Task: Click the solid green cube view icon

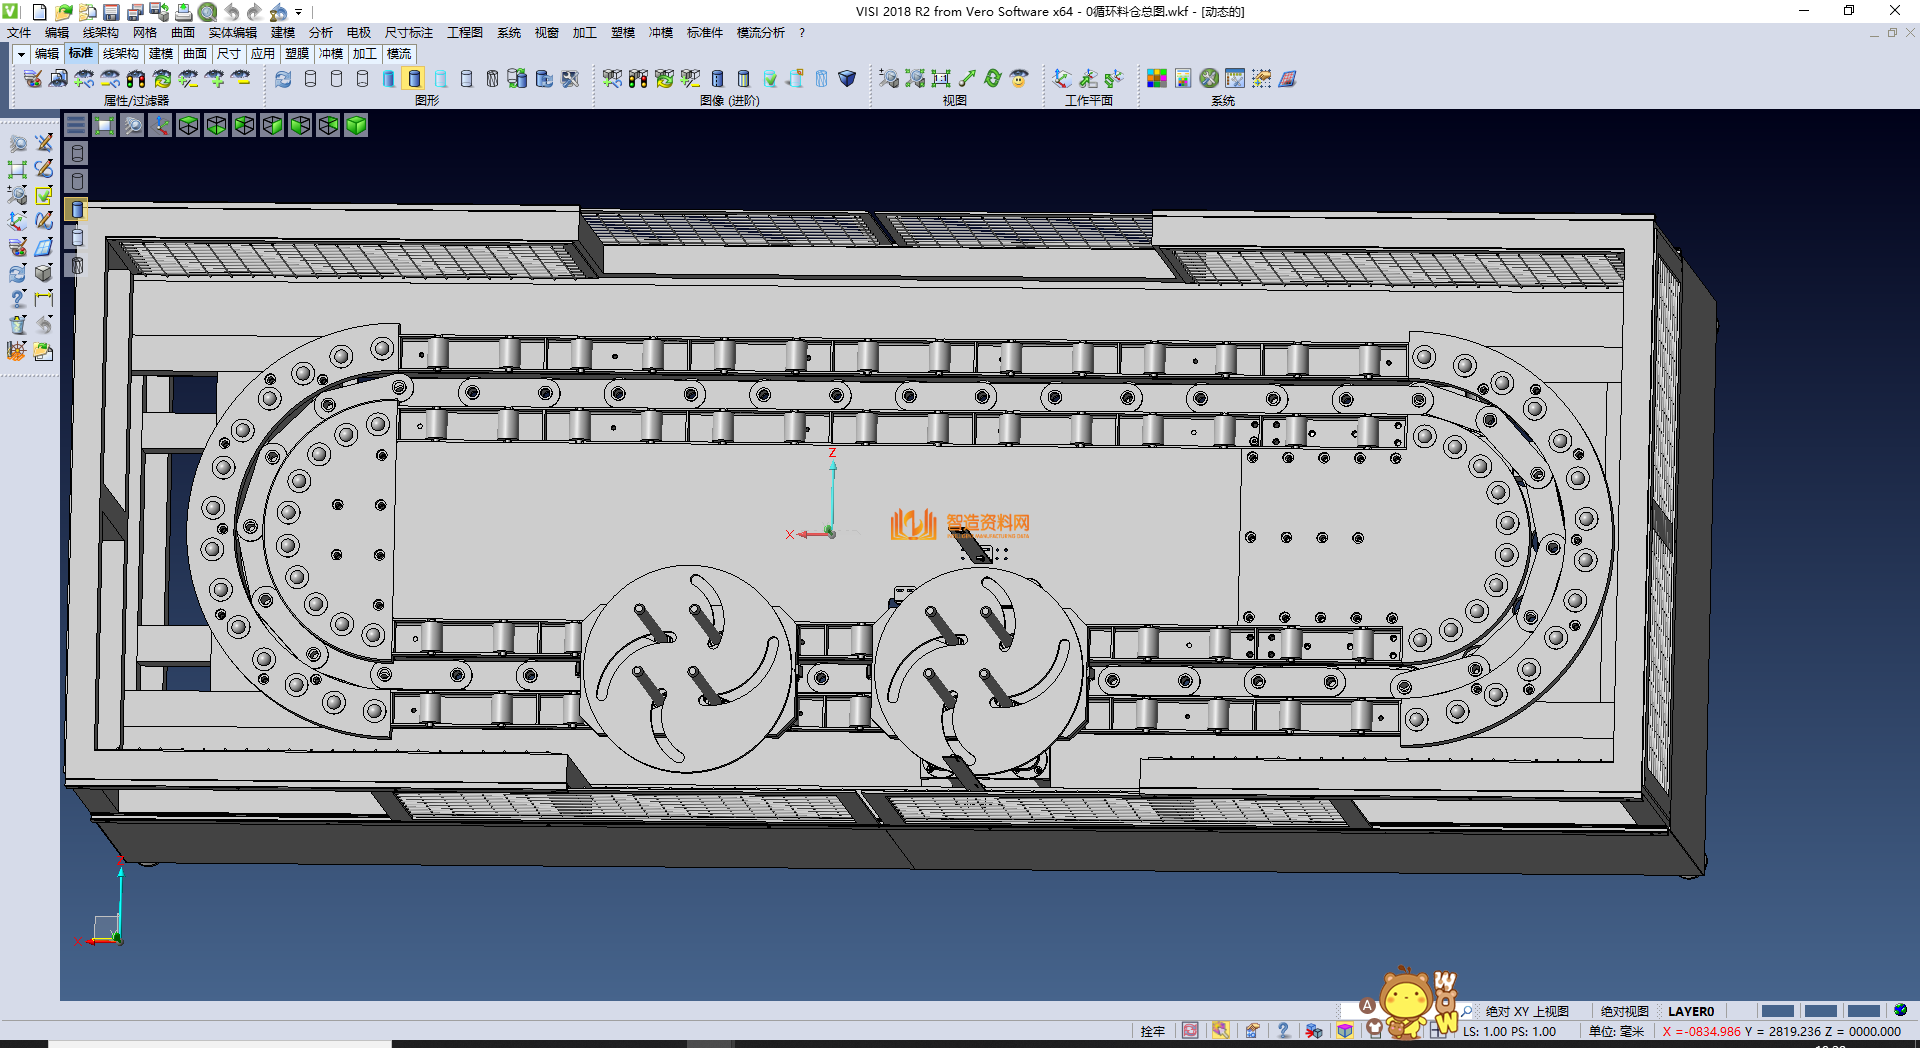Action: (x=356, y=125)
